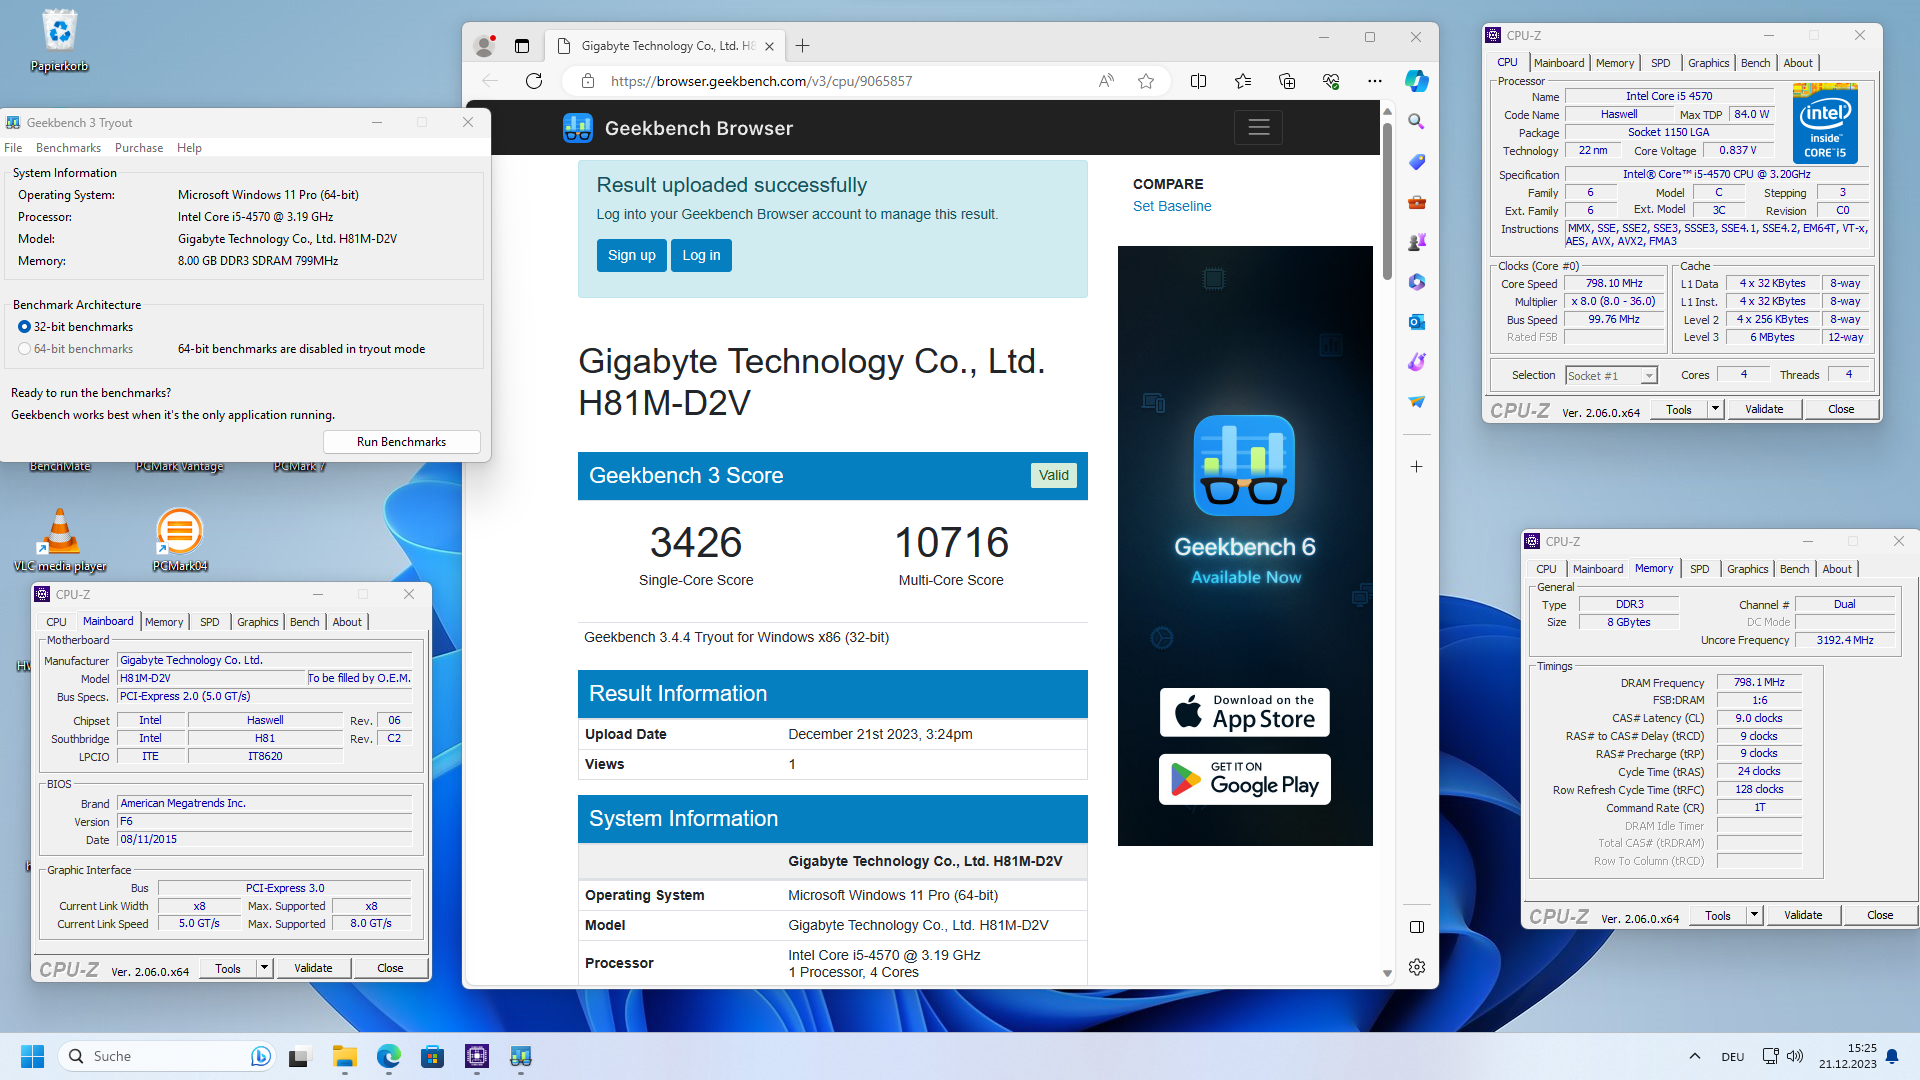Open Purchase menu in Geekbench 3

139,148
